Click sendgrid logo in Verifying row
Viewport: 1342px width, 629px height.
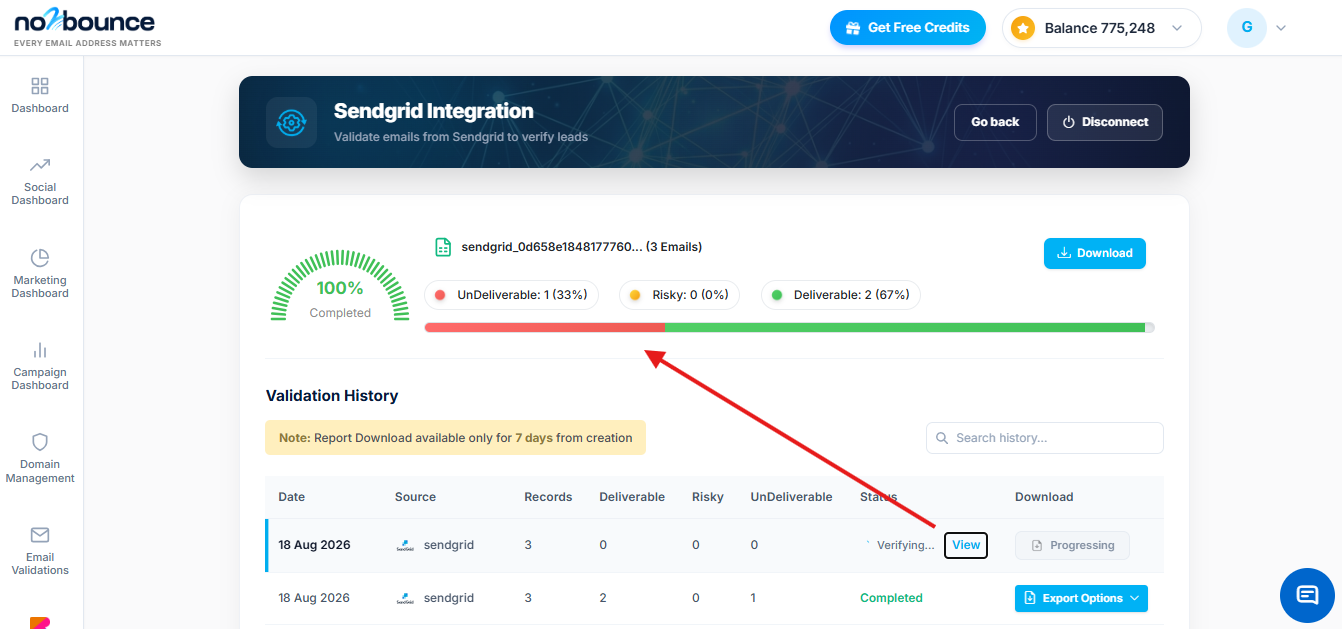point(405,545)
